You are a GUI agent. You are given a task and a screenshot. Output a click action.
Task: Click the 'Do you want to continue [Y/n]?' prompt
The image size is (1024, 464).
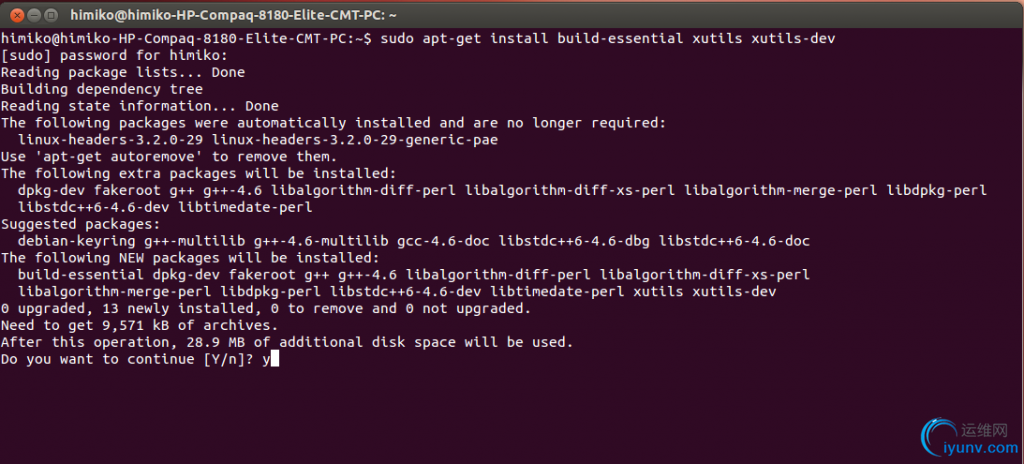point(126,360)
